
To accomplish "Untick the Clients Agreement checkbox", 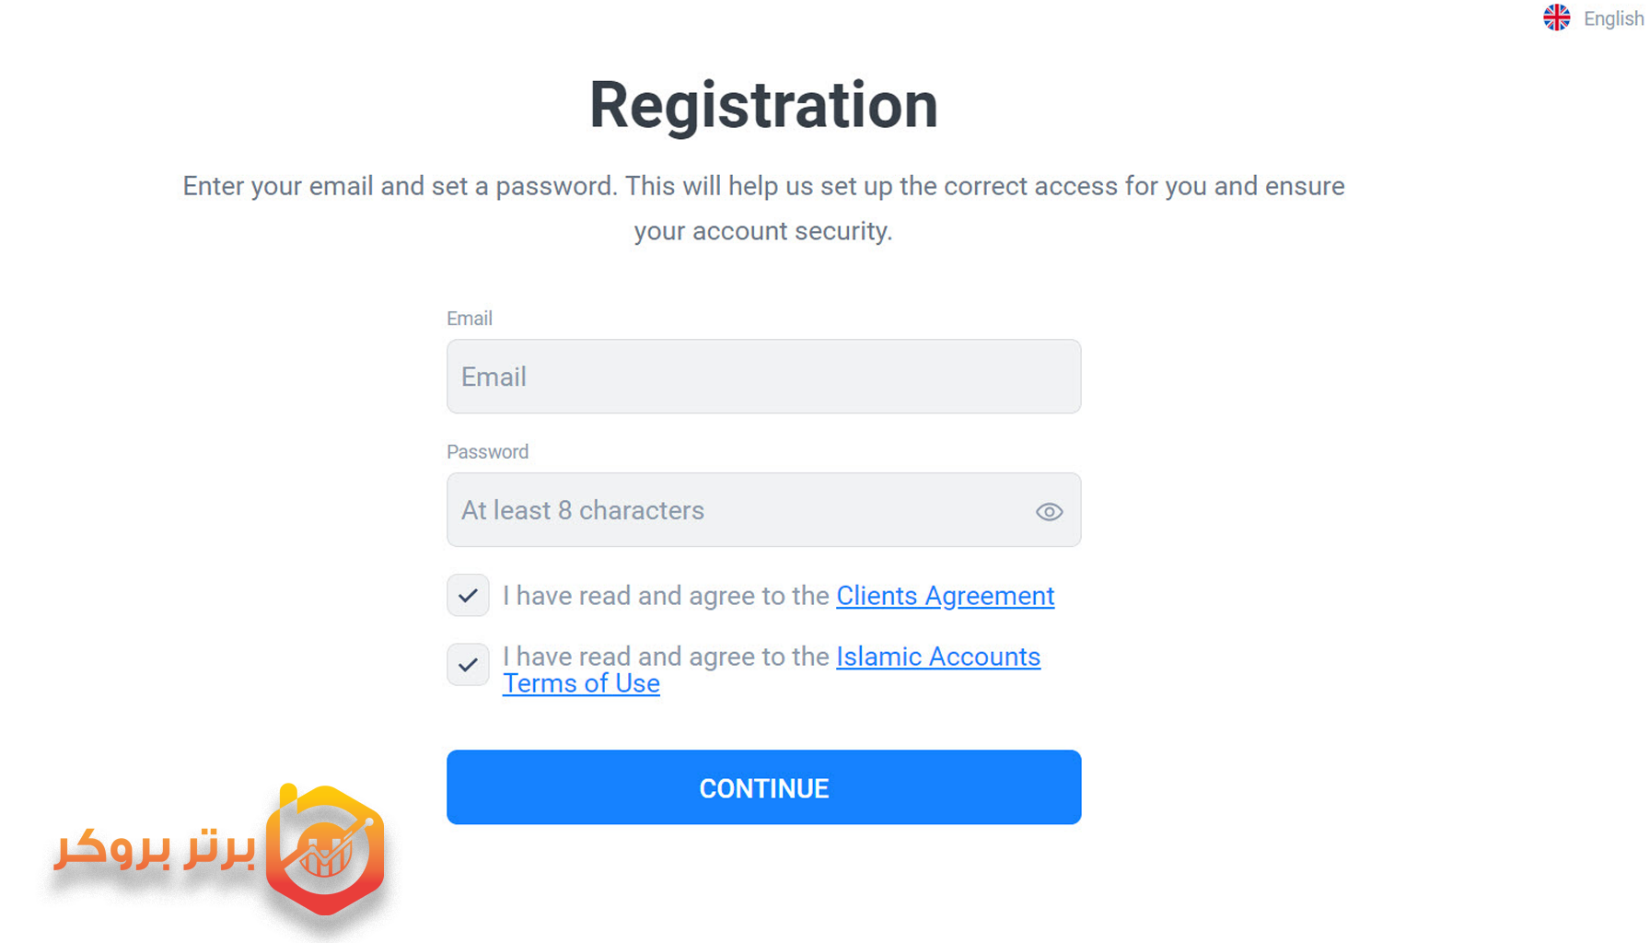I will point(467,595).
